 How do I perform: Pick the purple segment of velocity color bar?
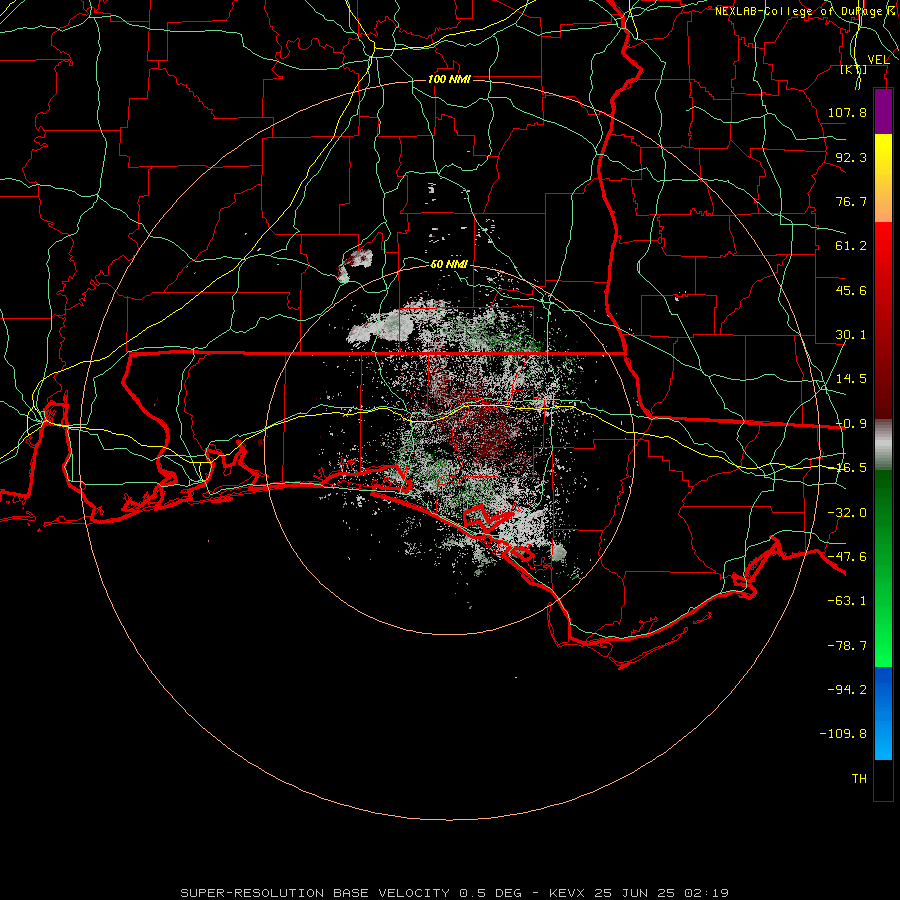click(883, 112)
